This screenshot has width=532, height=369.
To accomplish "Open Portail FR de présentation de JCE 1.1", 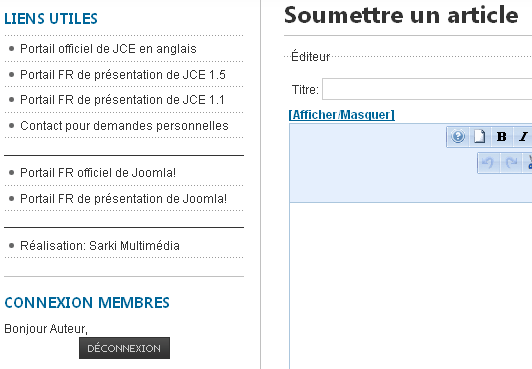I will pos(122,100).
